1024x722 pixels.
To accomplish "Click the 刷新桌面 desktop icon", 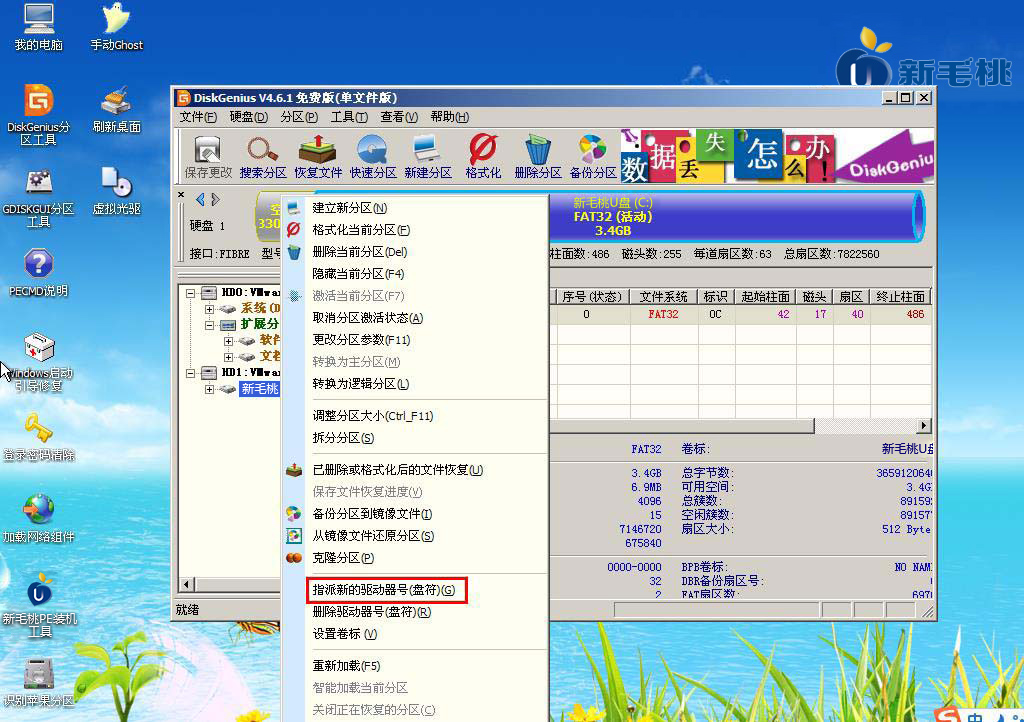I will click(116, 110).
